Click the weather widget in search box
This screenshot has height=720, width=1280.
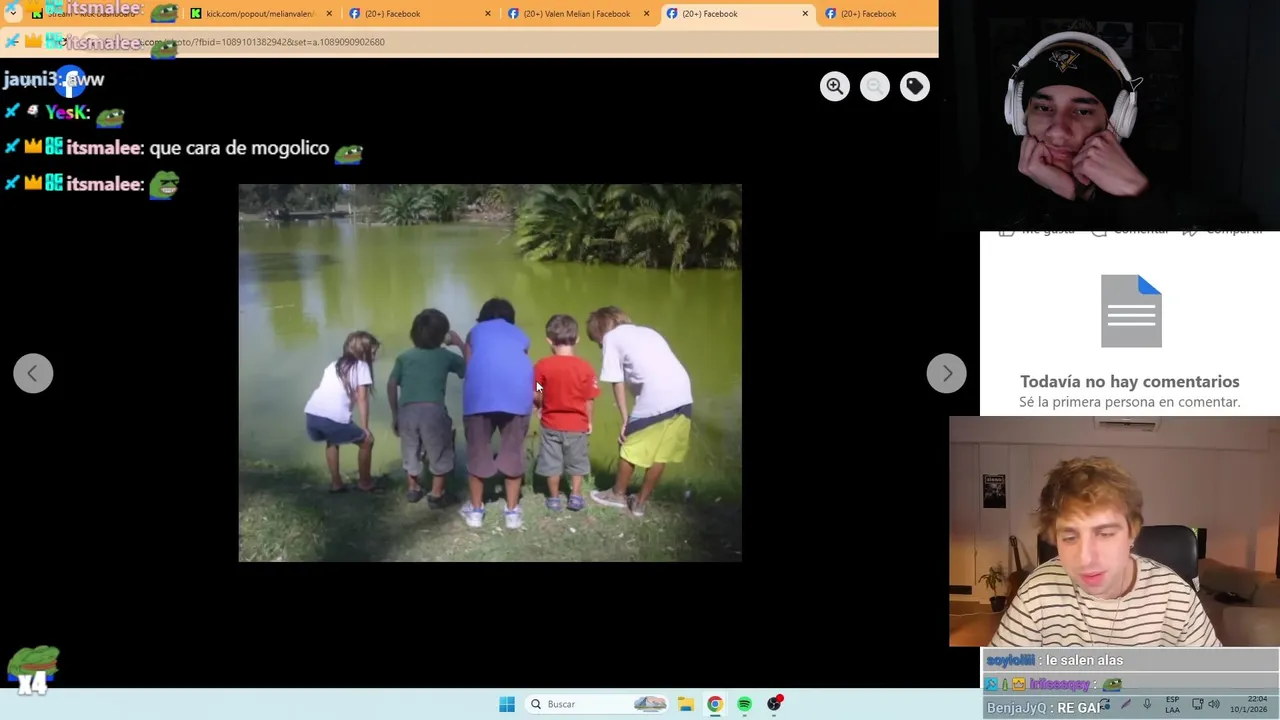pos(650,704)
